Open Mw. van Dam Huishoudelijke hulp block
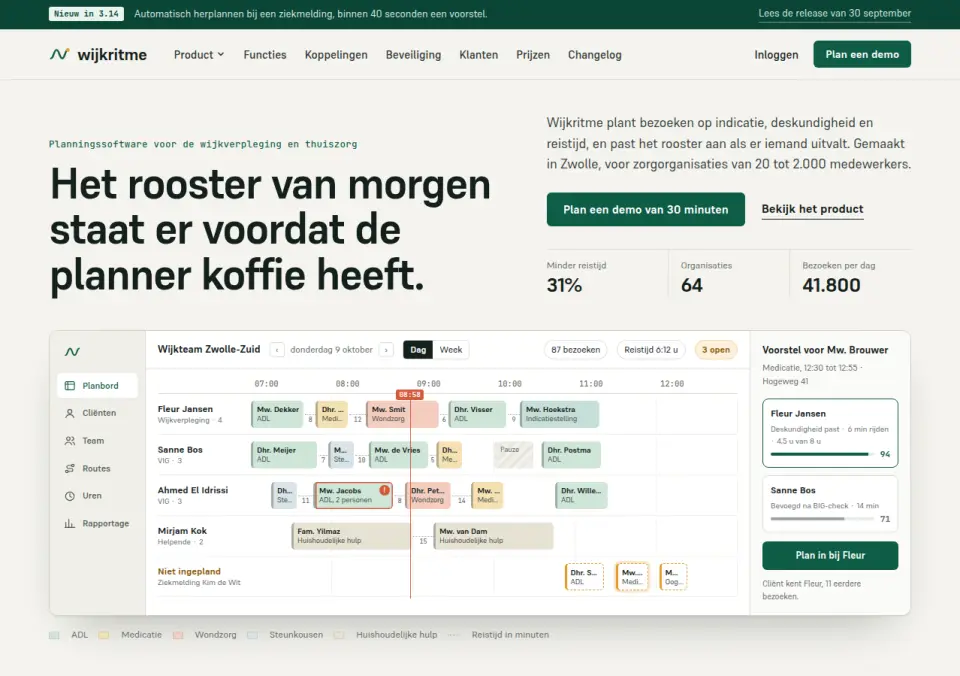Image resolution: width=960 pixels, height=676 pixels. click(x=493, y=536)
